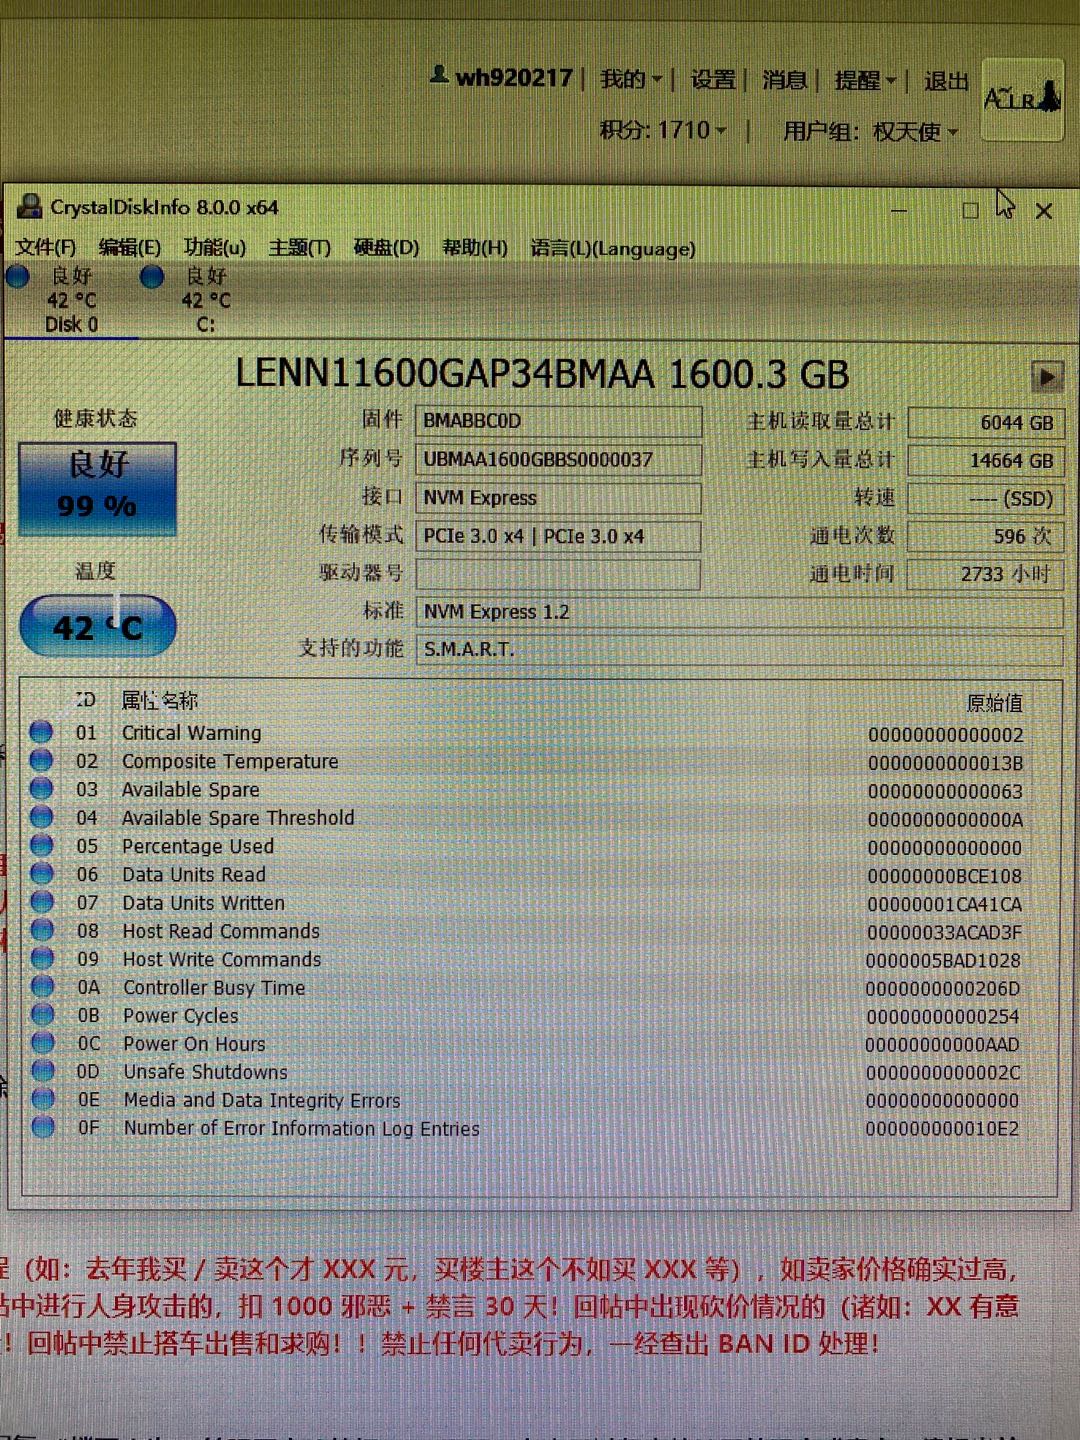Select the C: drive status icon

point(152,277)
